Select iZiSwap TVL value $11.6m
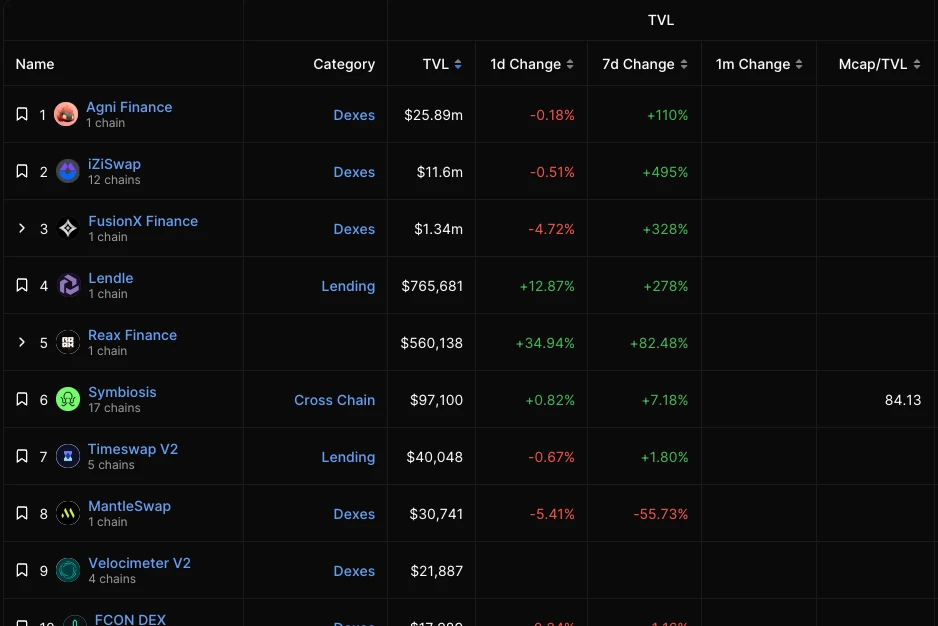938x626 pixels. (440, 172)
